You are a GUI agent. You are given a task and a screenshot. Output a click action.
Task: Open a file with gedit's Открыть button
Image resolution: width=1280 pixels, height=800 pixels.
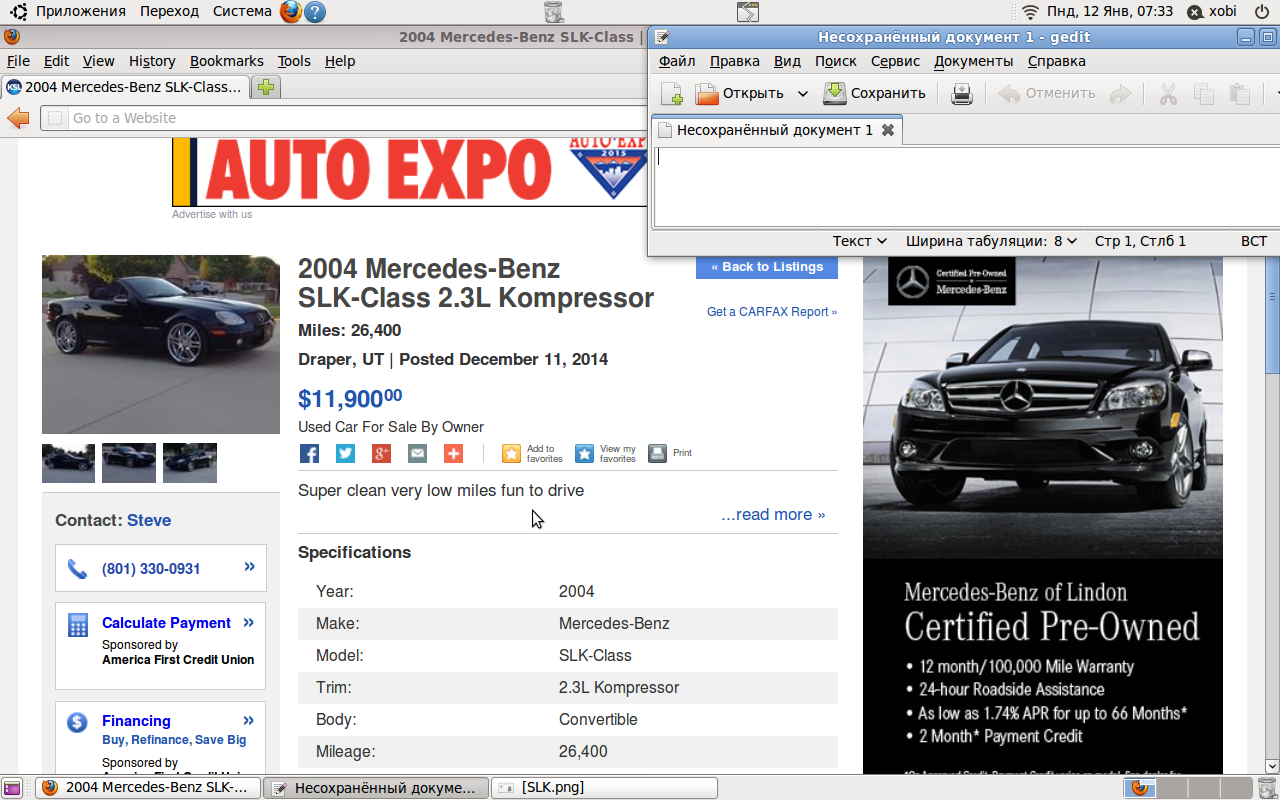[740, 94]
